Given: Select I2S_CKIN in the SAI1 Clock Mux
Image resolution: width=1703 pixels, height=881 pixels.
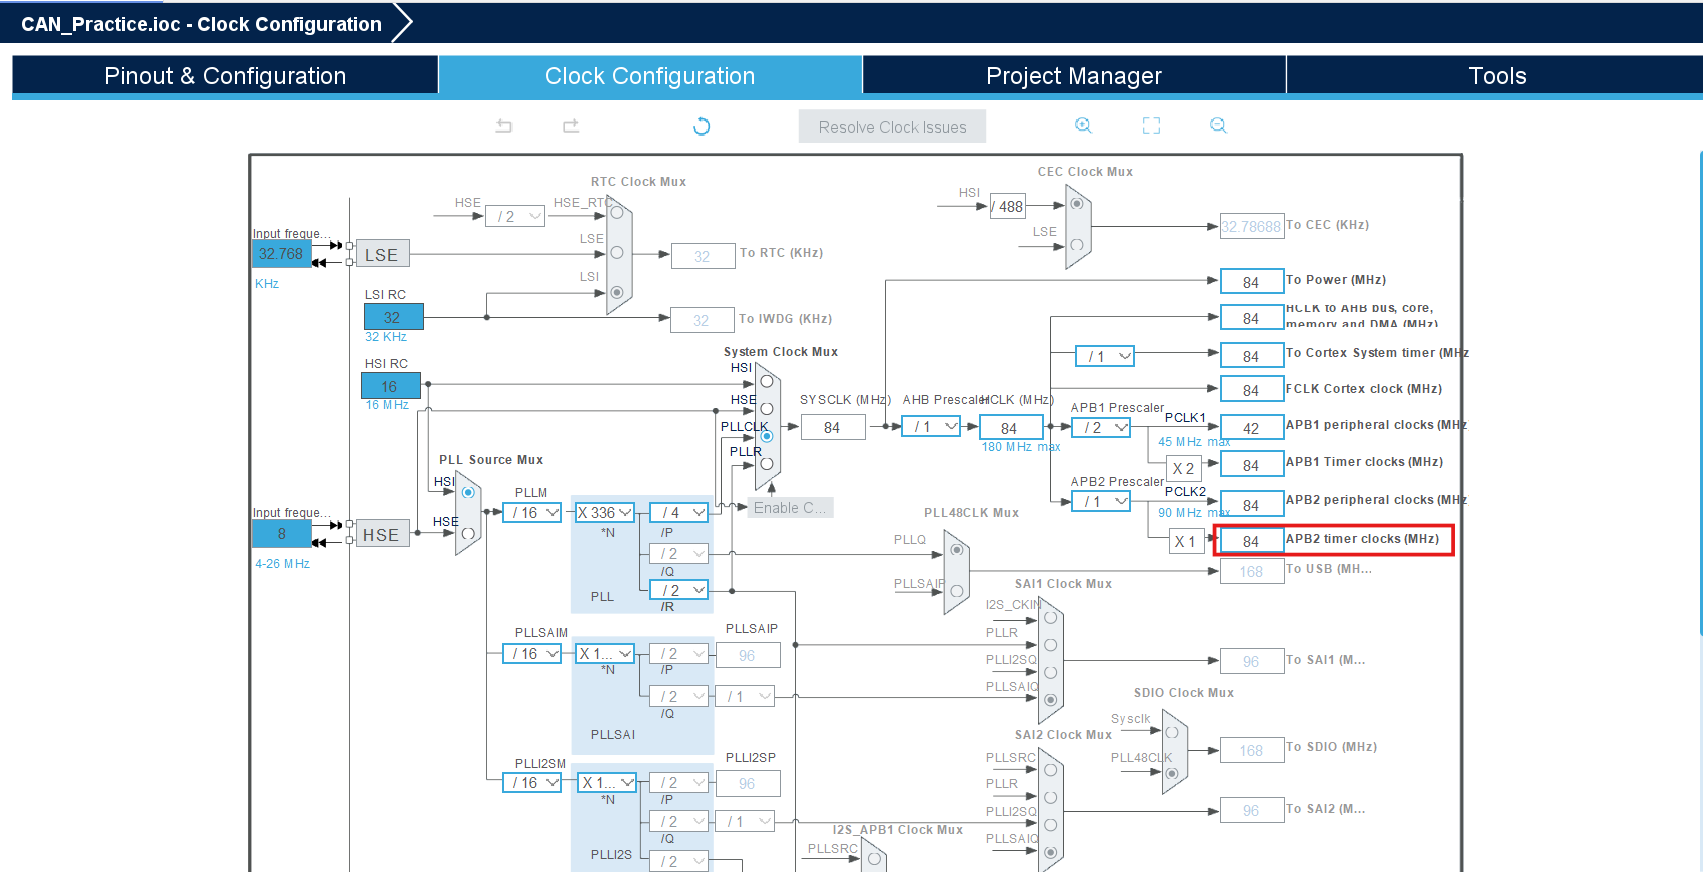Looking at the screenshot, I should coord(1050,618).
